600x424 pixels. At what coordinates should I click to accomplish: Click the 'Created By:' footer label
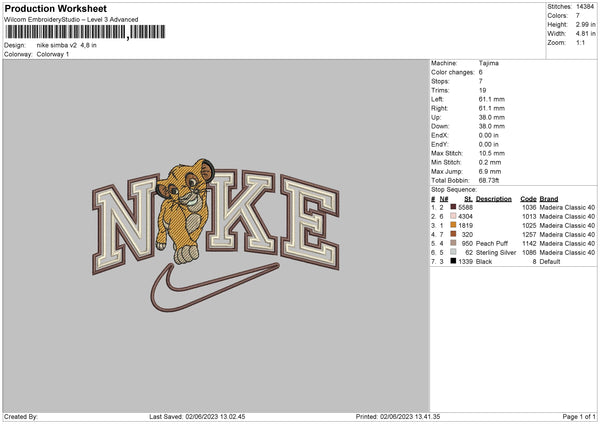pos(21,416)
